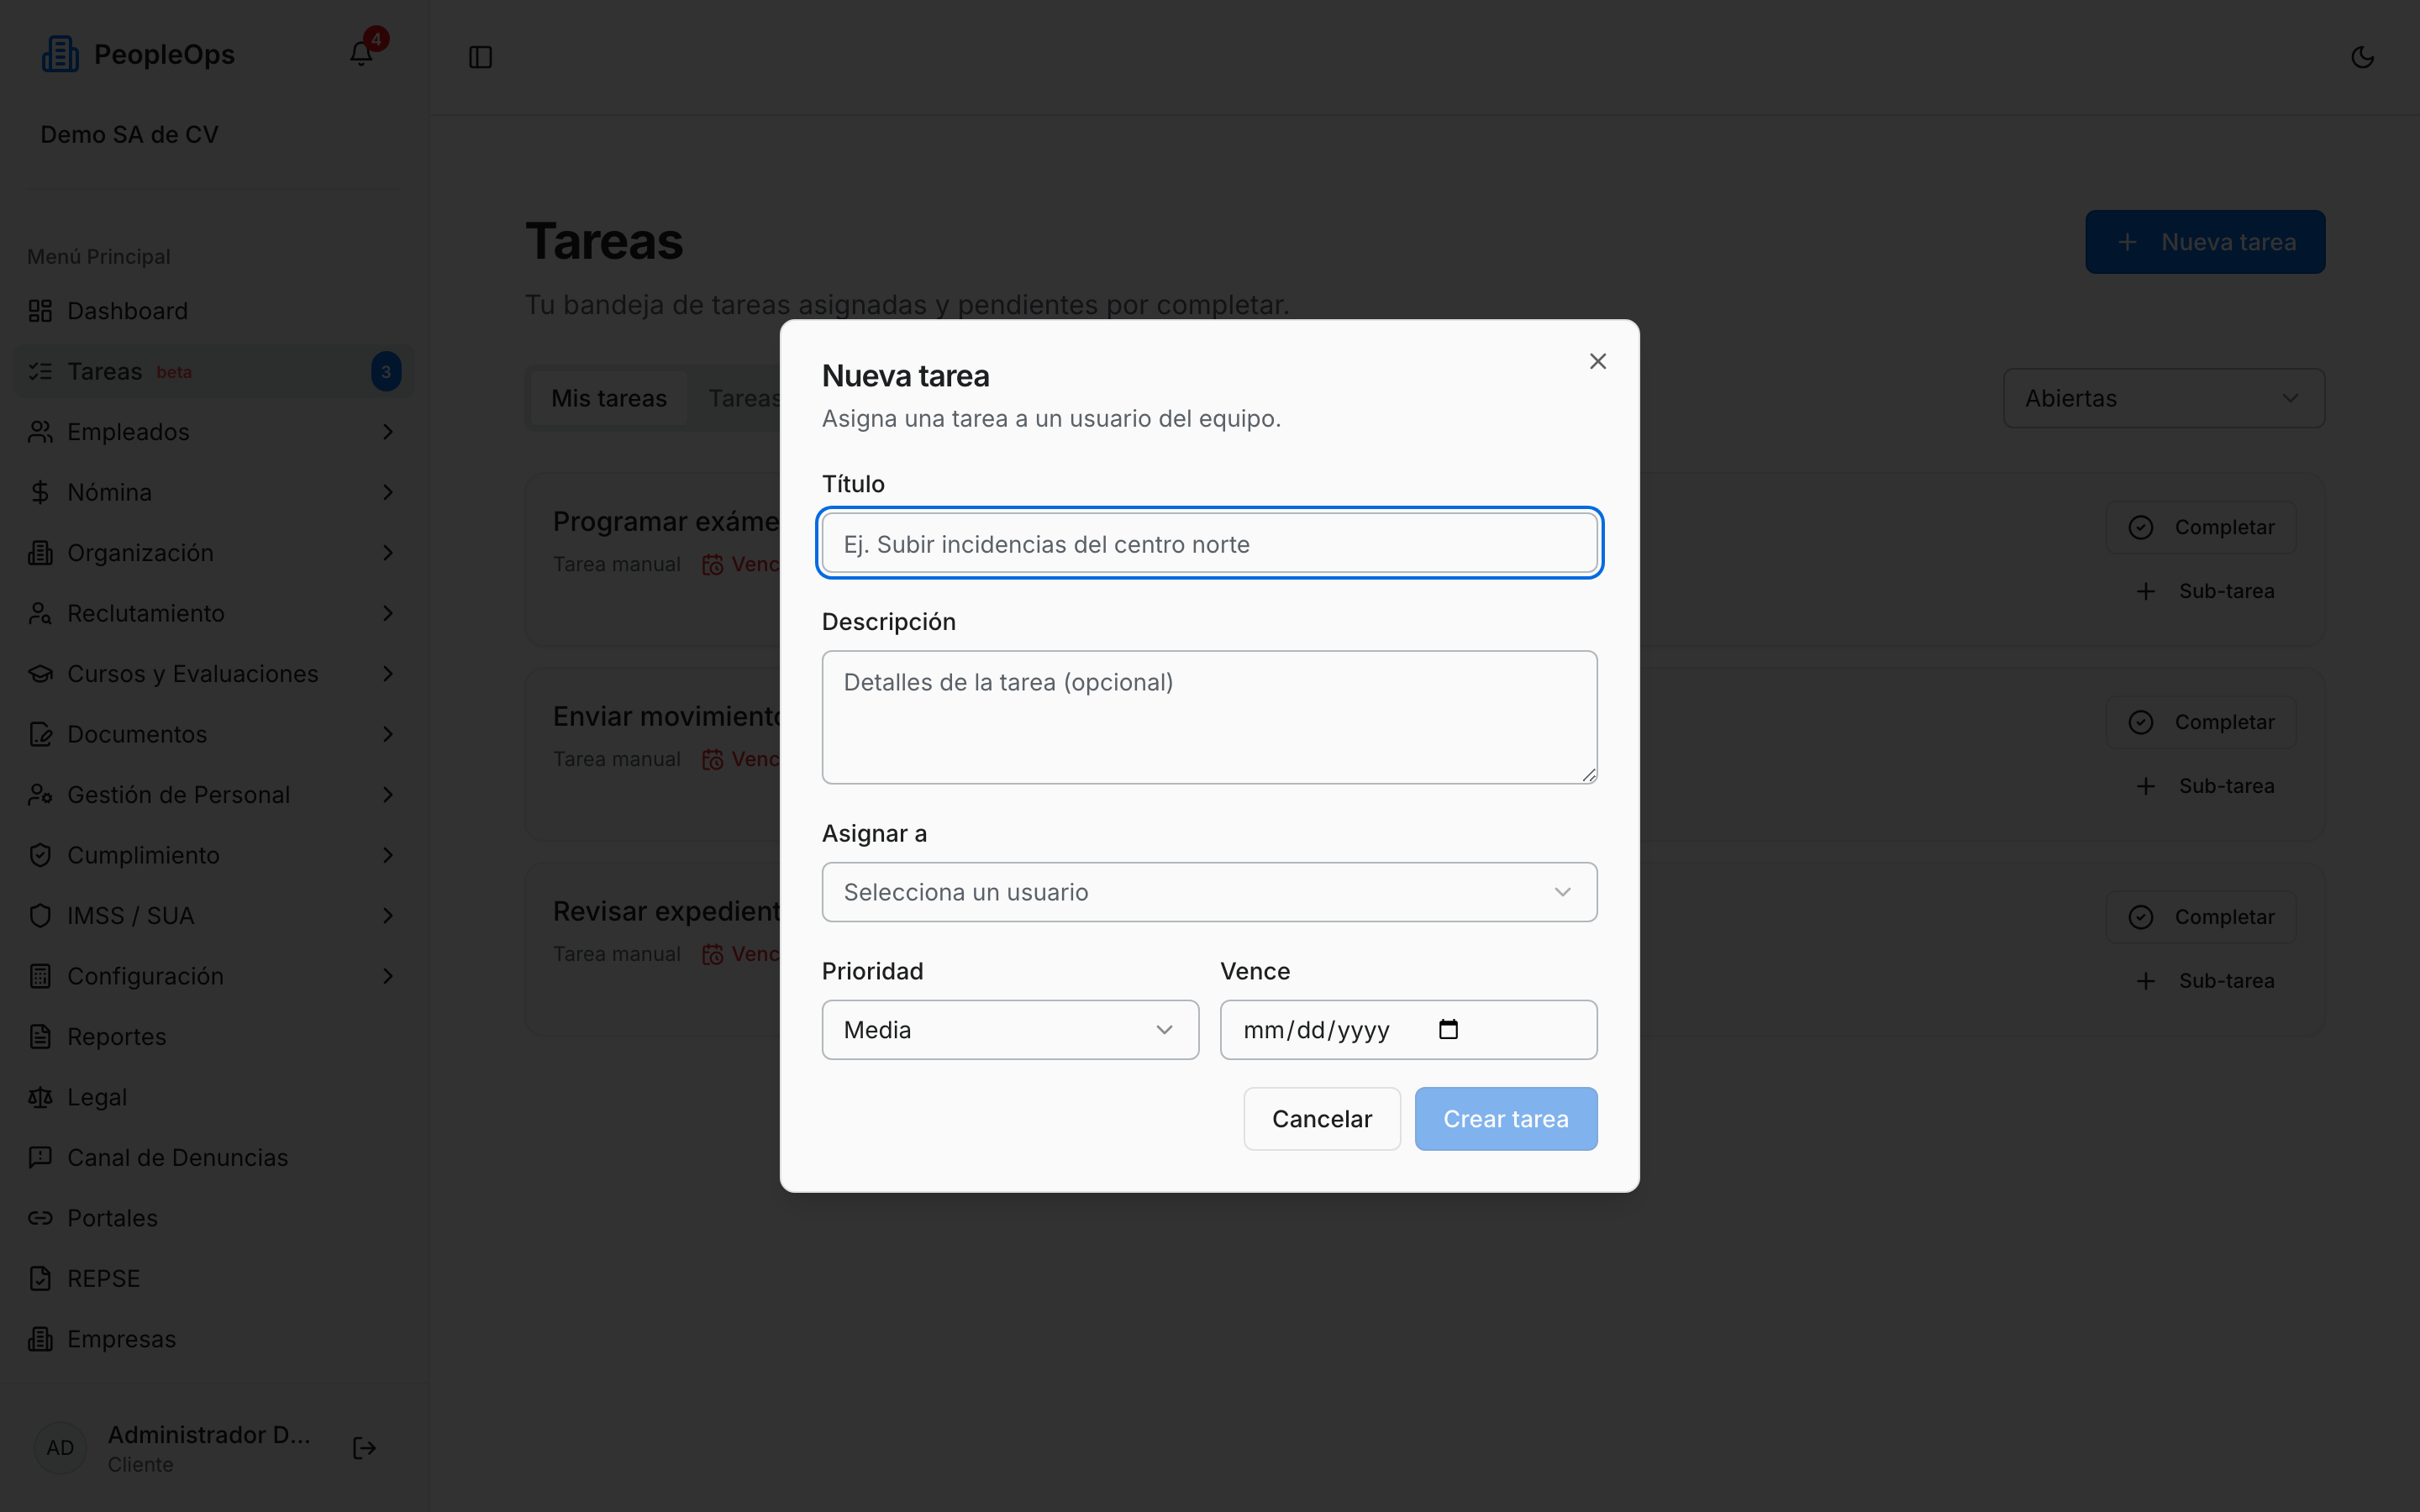Open Legal in the sidebar
This screenshot has width=2420, height=1512.
pyautogui.click(x=214, y=1097)
